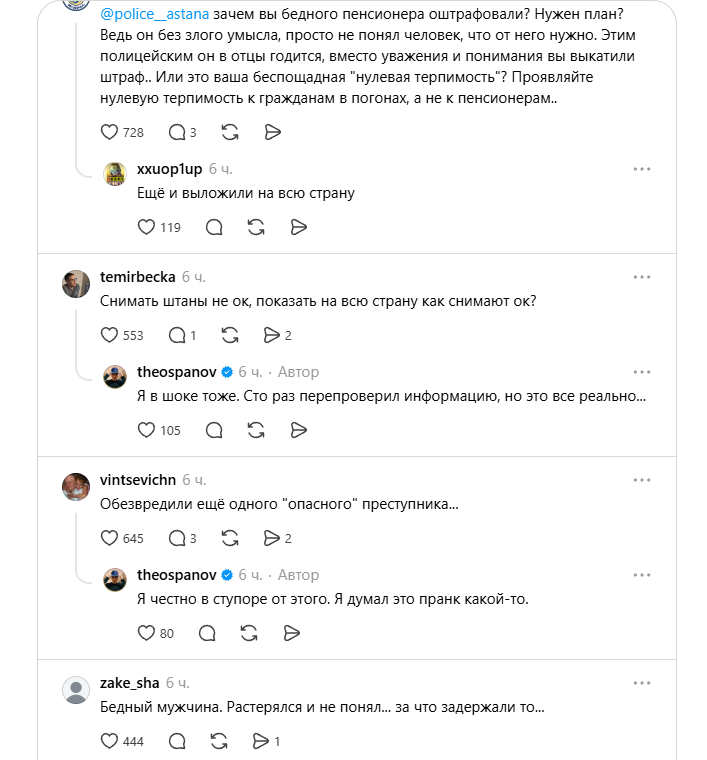Open the three replies to vintsevichn's comment
The width and height of the screenshot is (707, 760).
[182, 538]
